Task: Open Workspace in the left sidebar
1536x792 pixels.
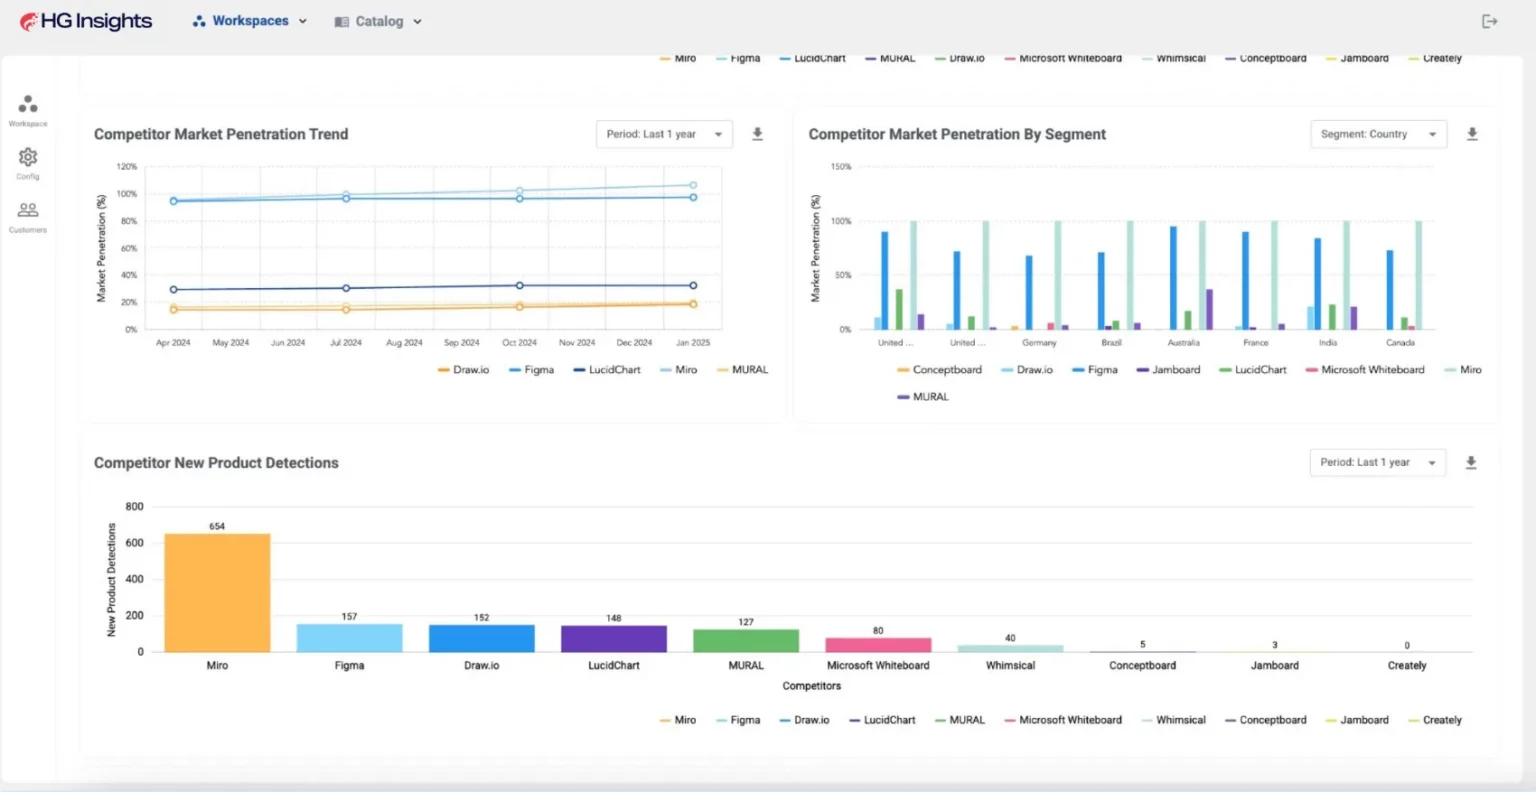Action: click(28, 110)
